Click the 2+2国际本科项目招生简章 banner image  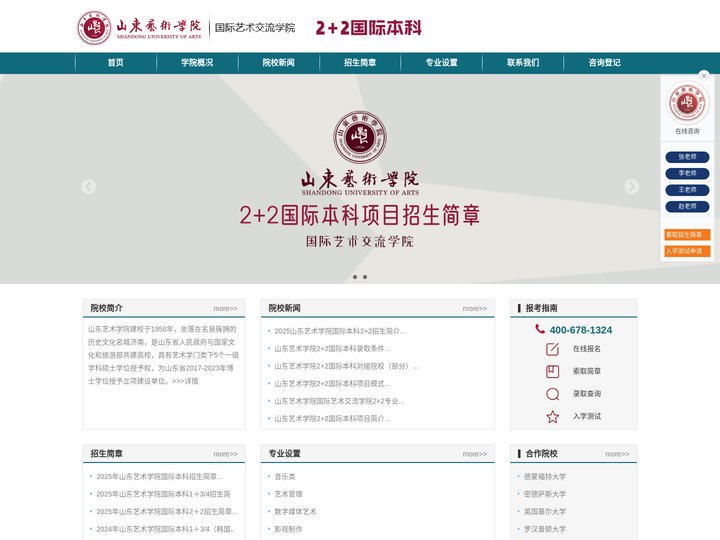360,179
